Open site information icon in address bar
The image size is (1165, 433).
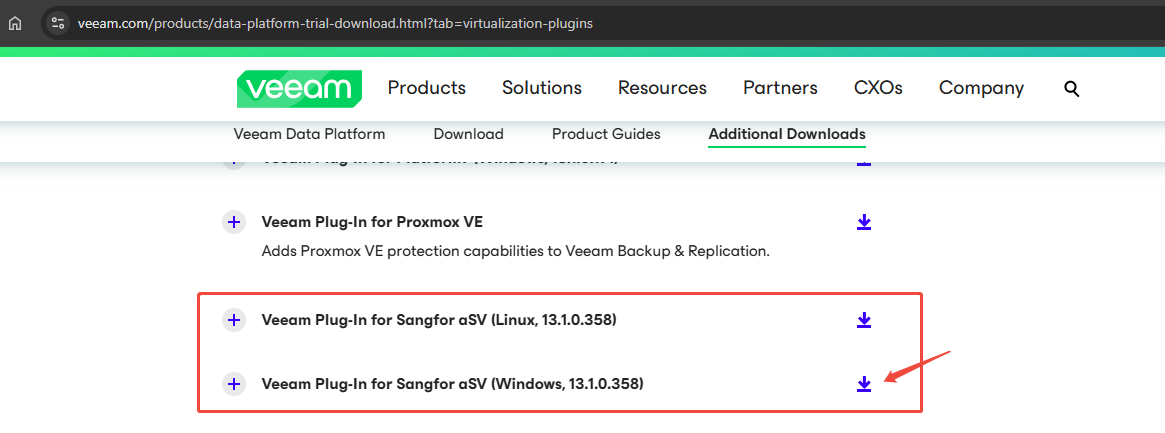[x=58, y=23]
